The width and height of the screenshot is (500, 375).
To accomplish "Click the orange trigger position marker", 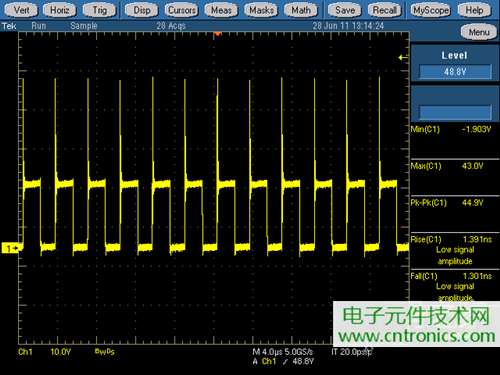I will 217,34.
